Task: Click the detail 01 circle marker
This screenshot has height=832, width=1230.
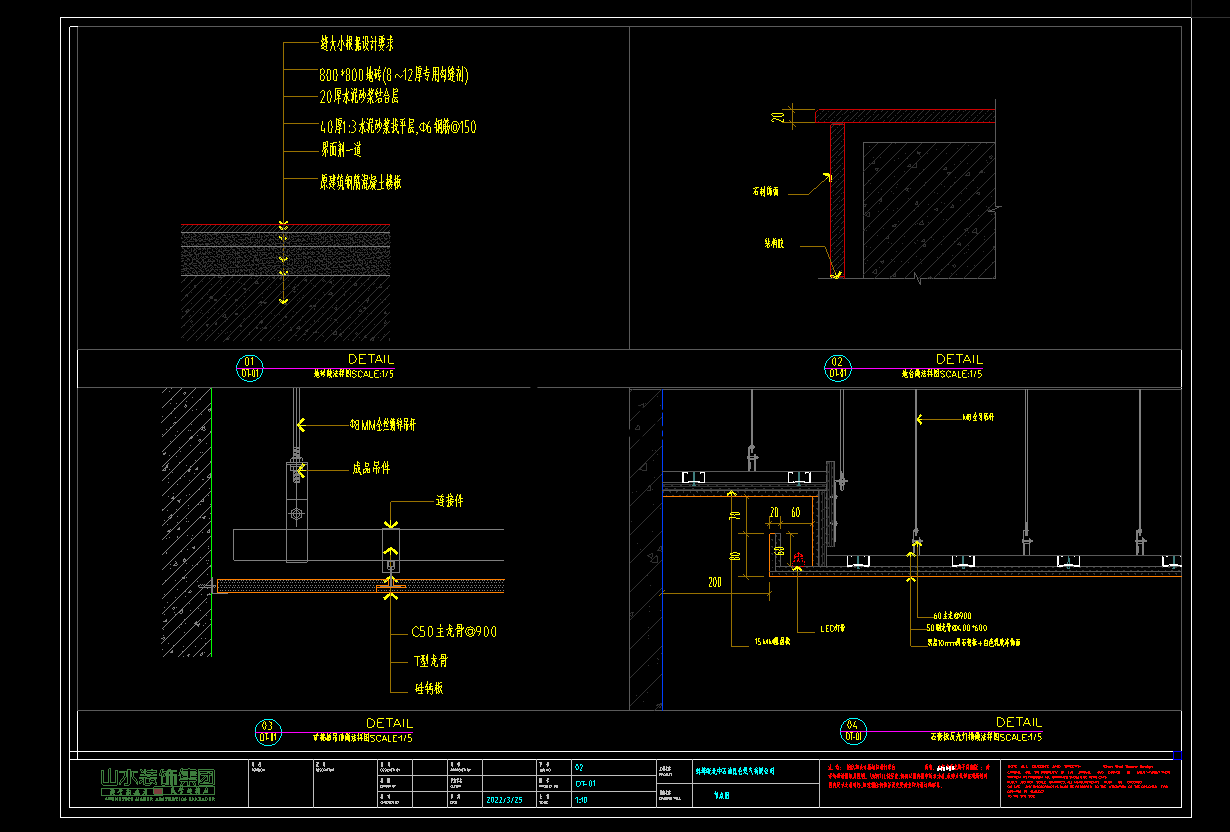Action: (x=250, y=367)
